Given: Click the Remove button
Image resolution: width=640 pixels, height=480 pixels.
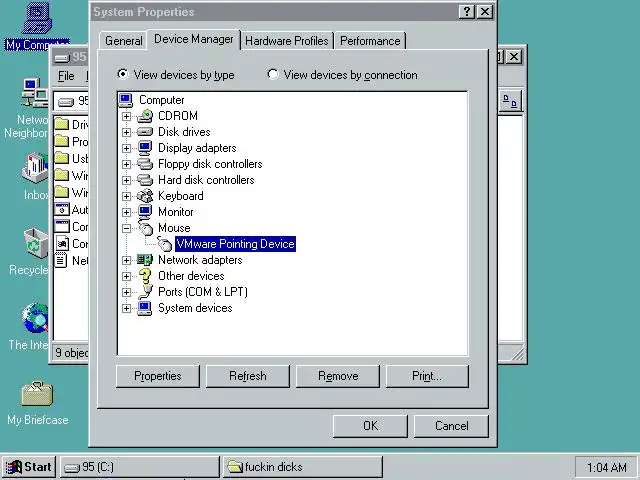Looking at the screenshot, I should point(338,376).
